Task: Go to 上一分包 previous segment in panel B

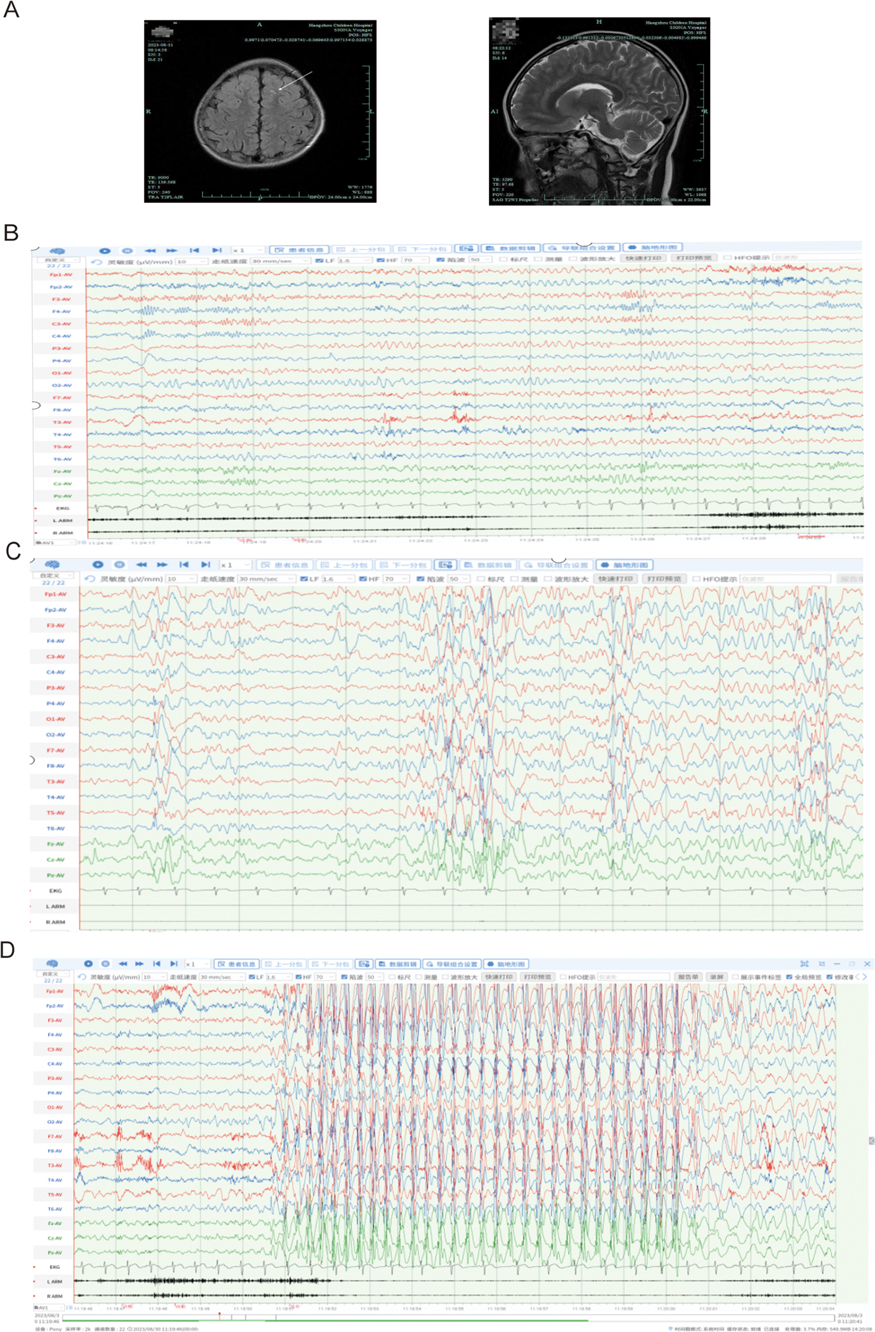Action: [x=360, y=248]
